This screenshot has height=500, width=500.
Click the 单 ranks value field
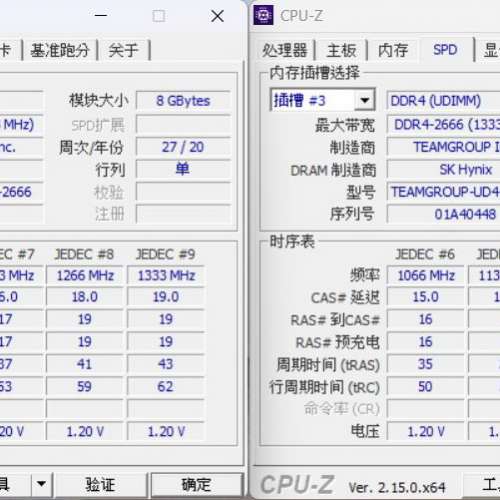tap(183, 169)
